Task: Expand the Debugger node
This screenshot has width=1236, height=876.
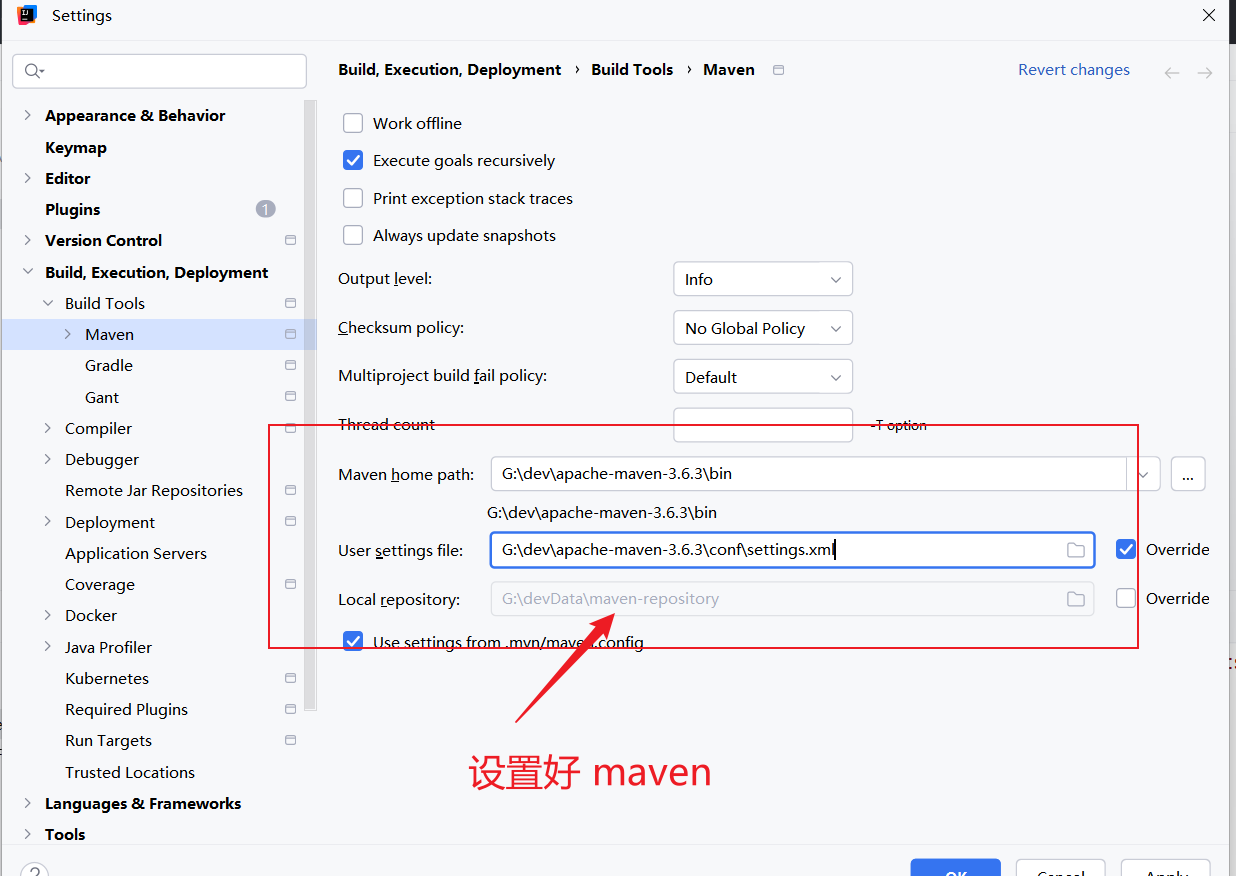Action: click(48, 459)
